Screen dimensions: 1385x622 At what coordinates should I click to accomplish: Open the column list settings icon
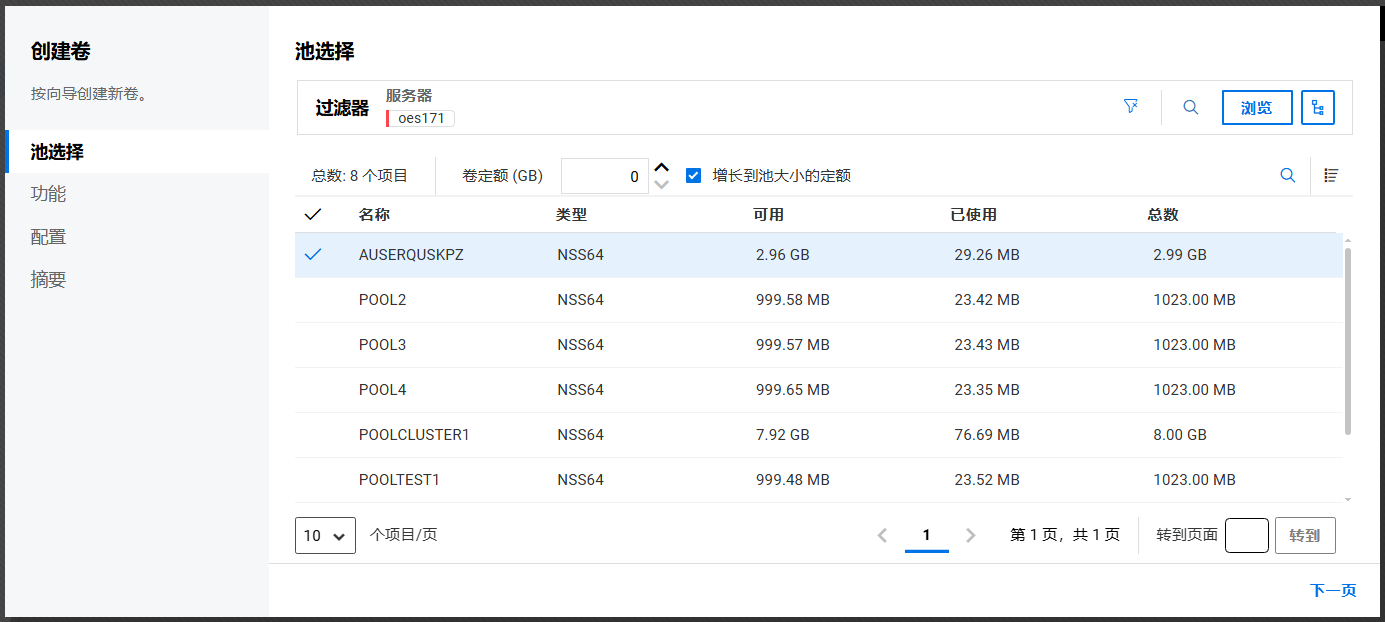(x=1331, y=175)
